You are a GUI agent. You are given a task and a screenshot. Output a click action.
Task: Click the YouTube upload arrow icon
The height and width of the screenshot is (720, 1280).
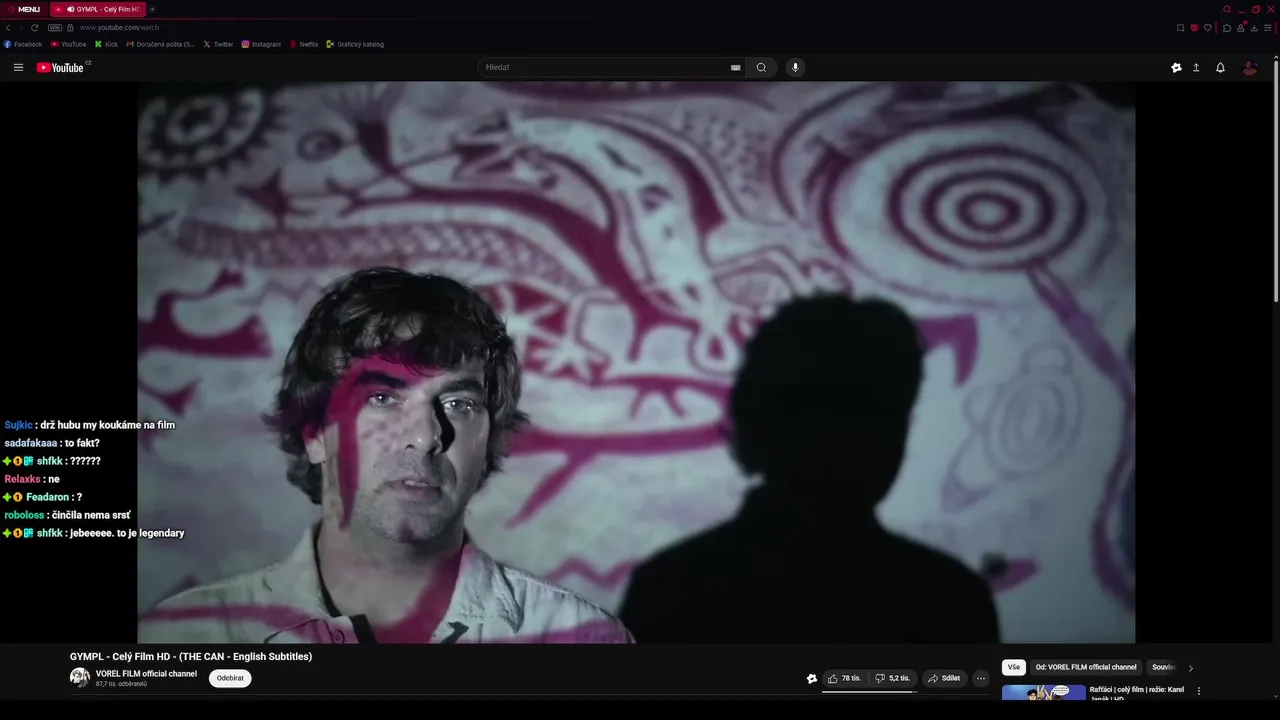[1196, 67]
